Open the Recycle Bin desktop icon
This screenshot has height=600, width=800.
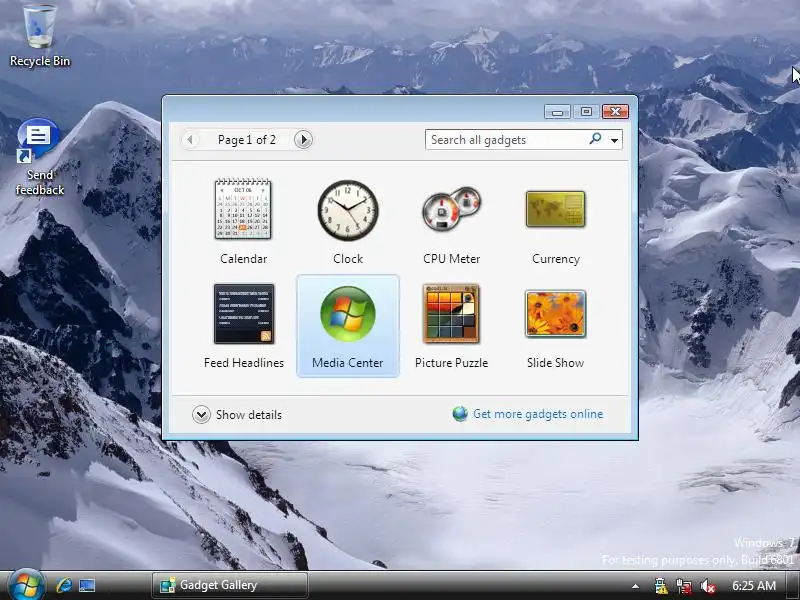tap(40, 36)
